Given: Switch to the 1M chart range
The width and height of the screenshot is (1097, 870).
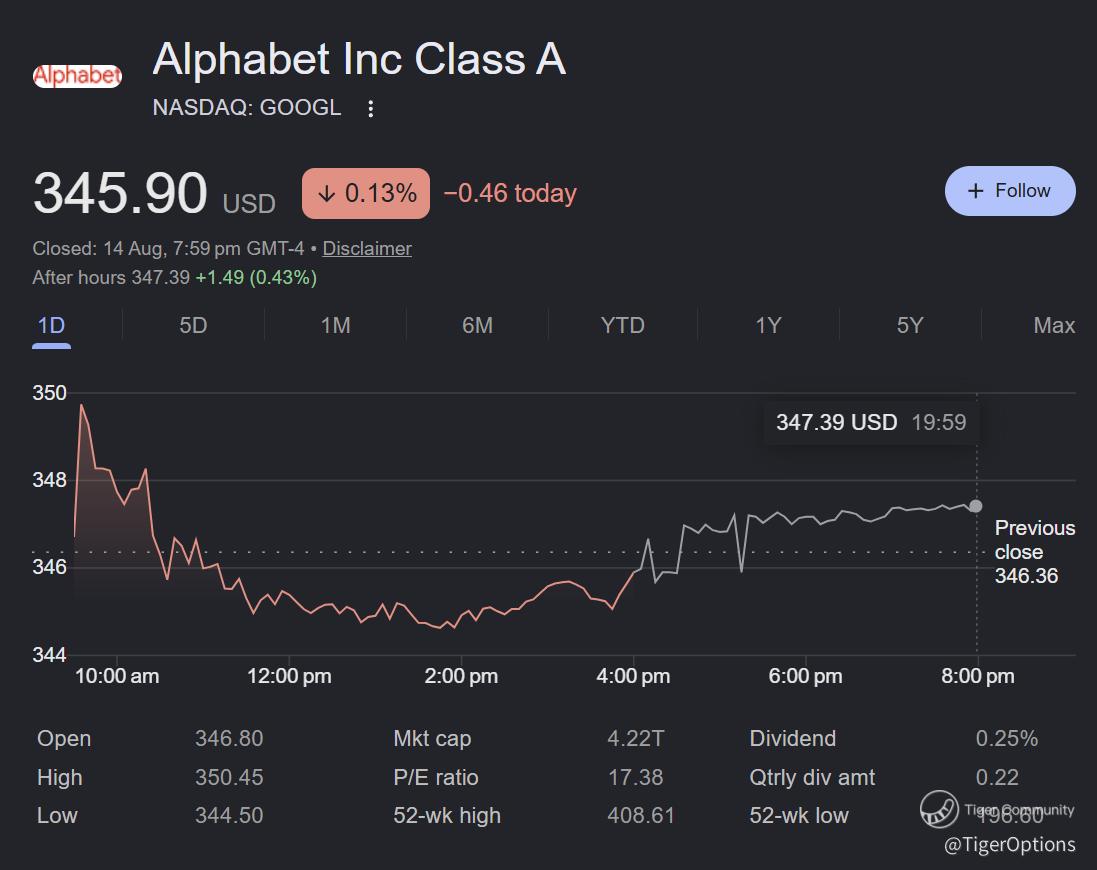Looking at the screenshot, I should (335, 326).
